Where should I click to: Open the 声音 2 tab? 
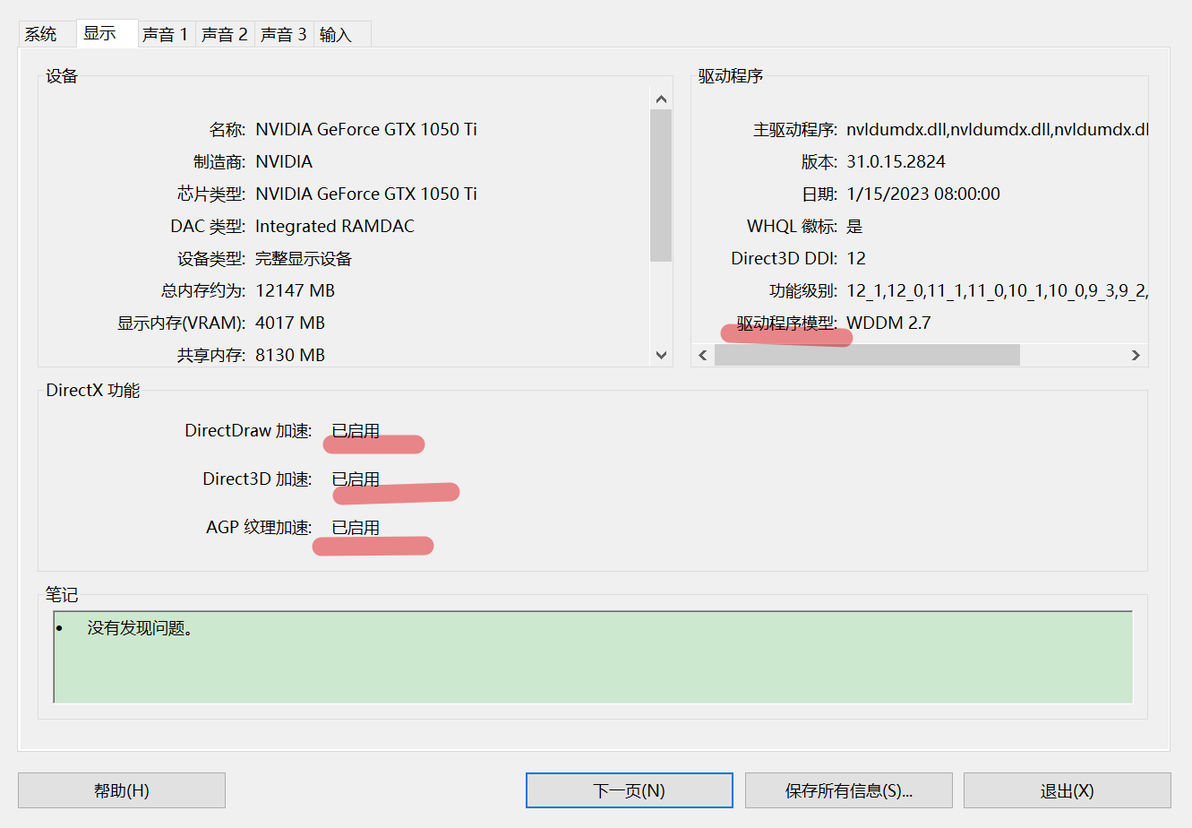[224, 34]
